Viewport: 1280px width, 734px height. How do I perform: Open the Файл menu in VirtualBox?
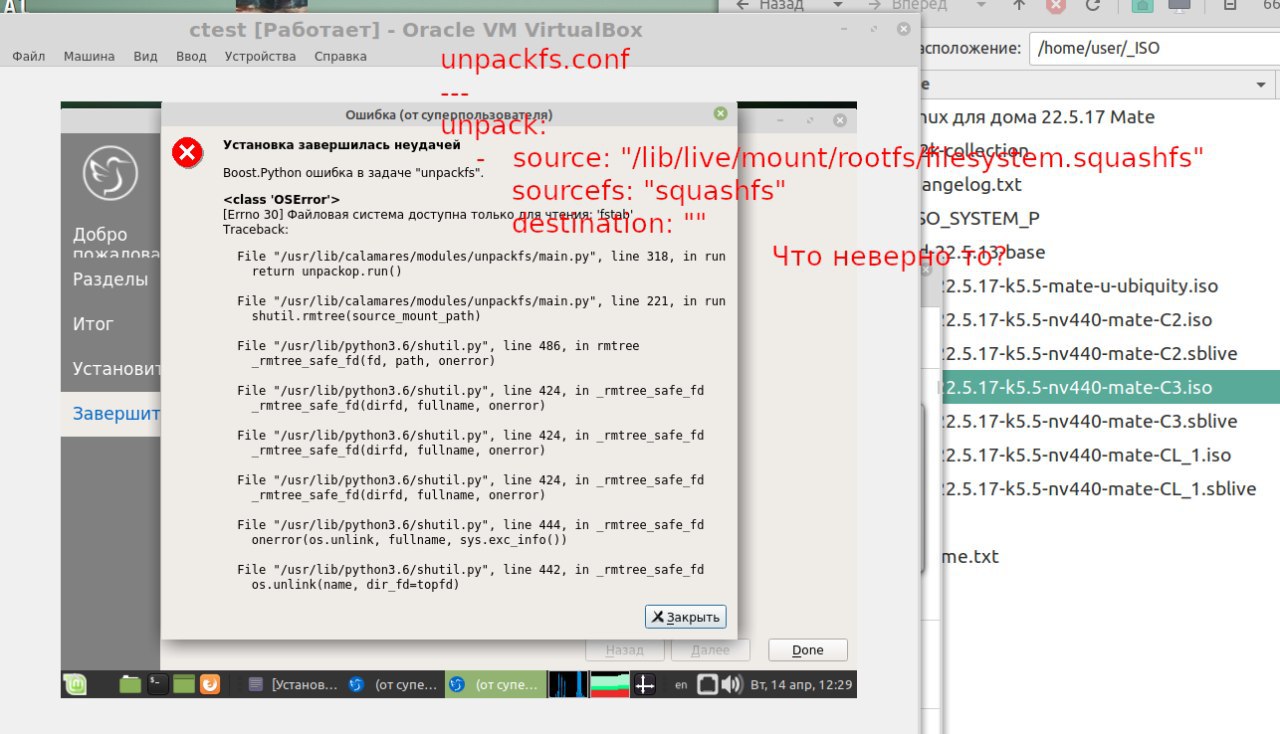pos(29,56)
